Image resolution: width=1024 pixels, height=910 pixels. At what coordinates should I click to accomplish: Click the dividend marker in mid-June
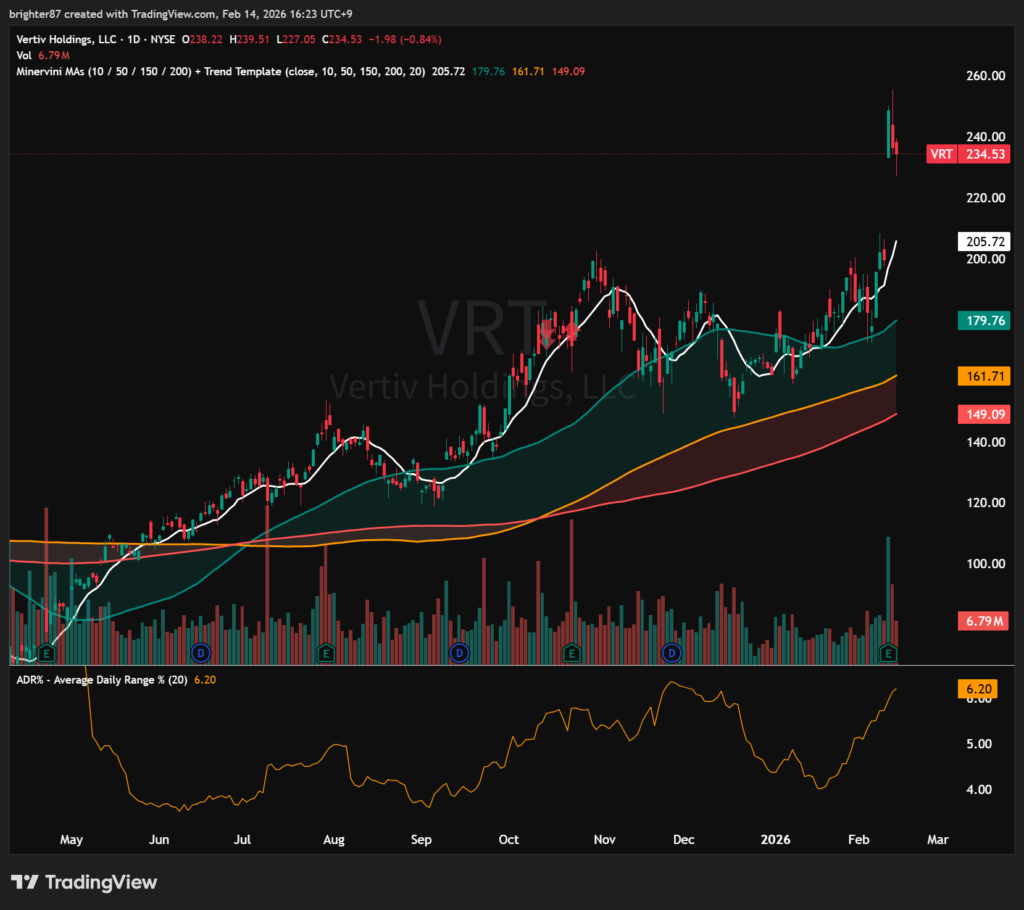199,653
